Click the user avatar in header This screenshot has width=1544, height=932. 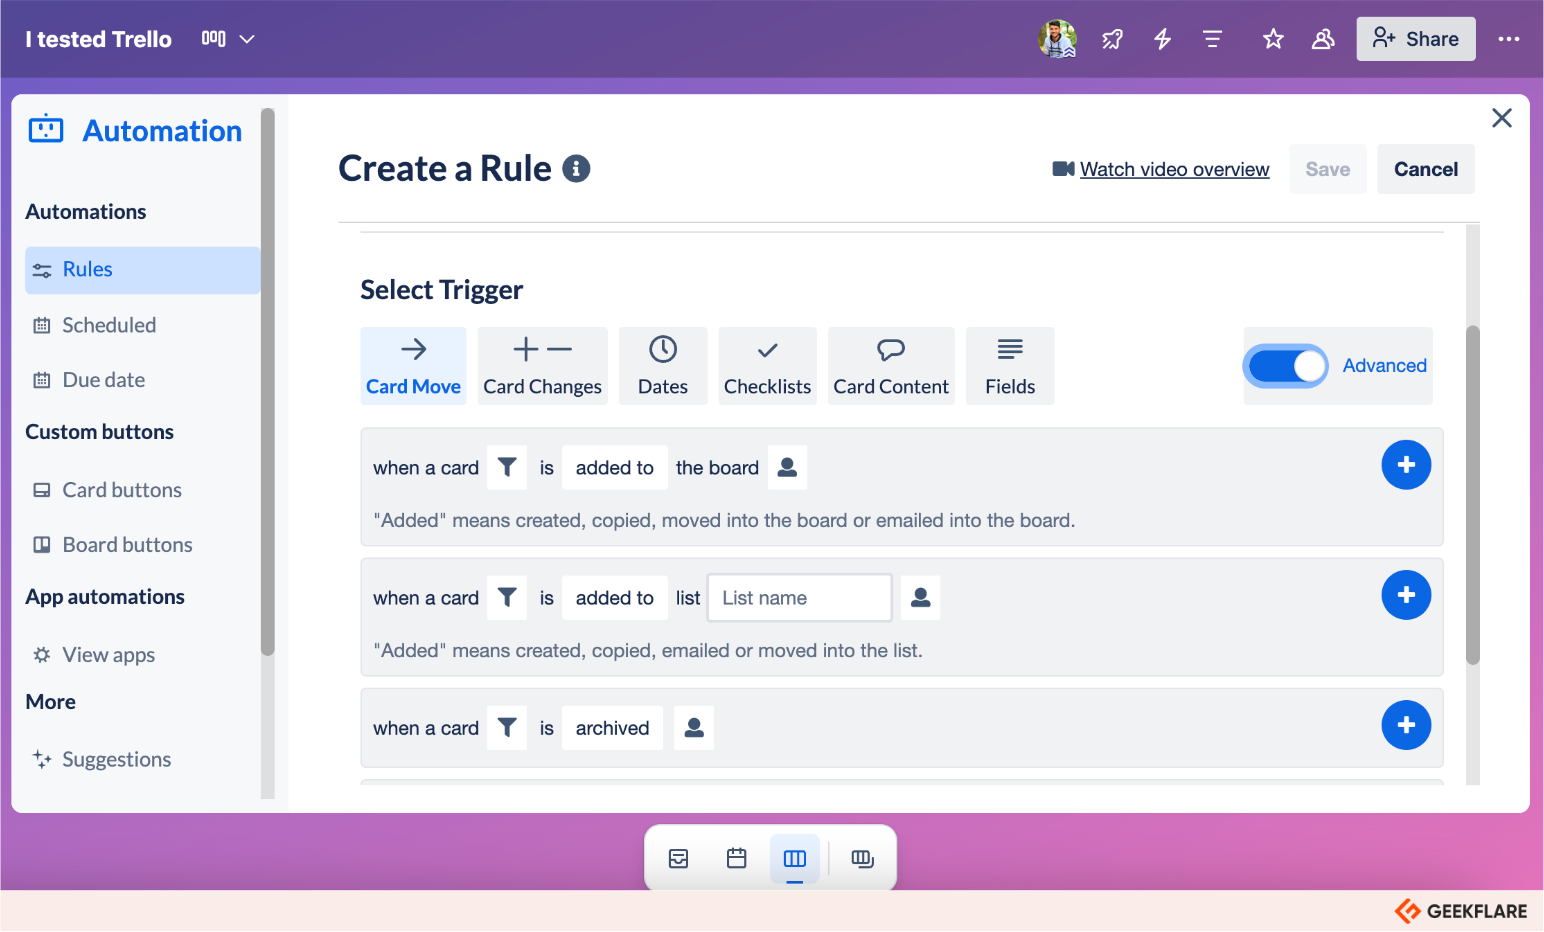(1057, 39)
